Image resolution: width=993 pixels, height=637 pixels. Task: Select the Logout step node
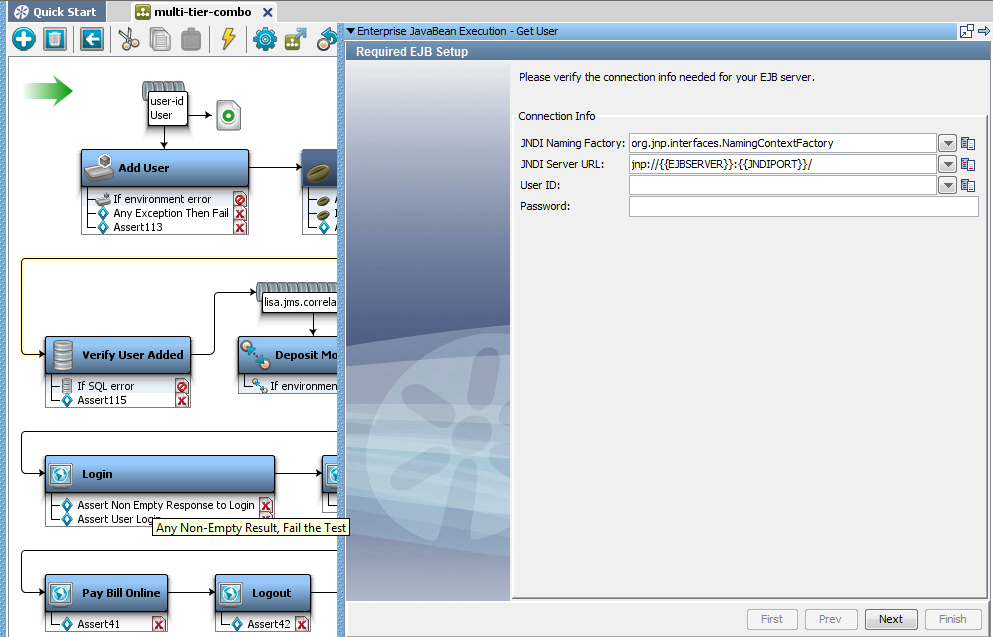[x=263, y=593]
